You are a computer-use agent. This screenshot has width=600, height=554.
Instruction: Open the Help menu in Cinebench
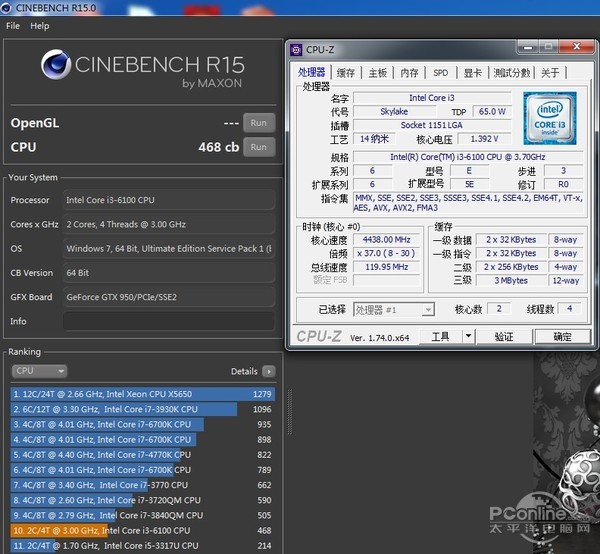coord(40,26)
